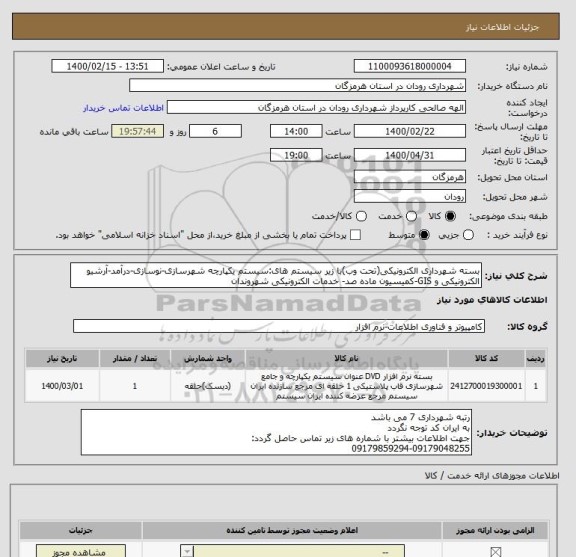Choose متوسط purchase process radio
Image resolution: width=576 pixels, height=557 pixels.
pos(424,235)
